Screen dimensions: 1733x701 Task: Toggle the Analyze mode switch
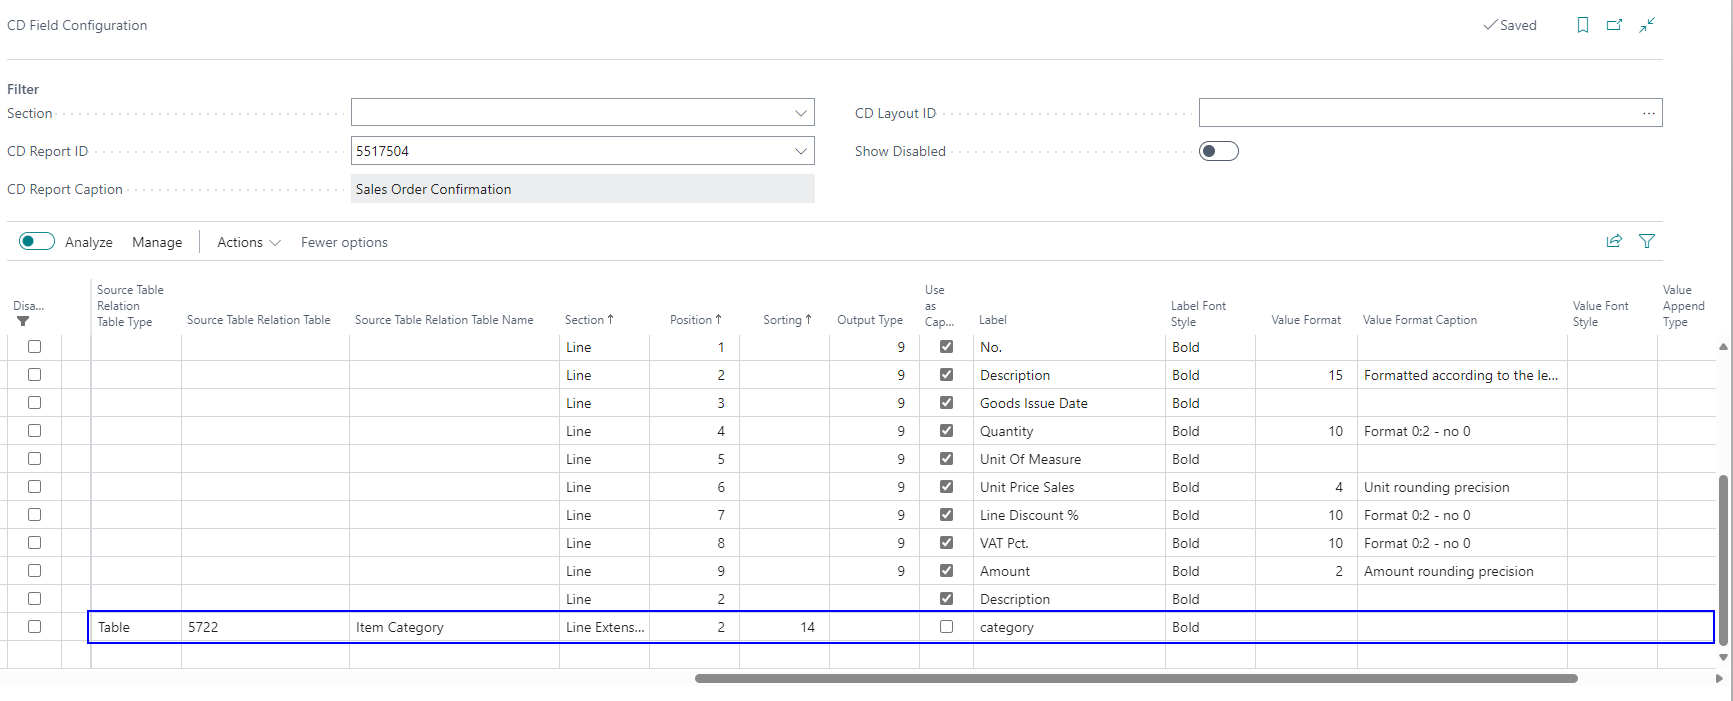click(x=37, y=241)
